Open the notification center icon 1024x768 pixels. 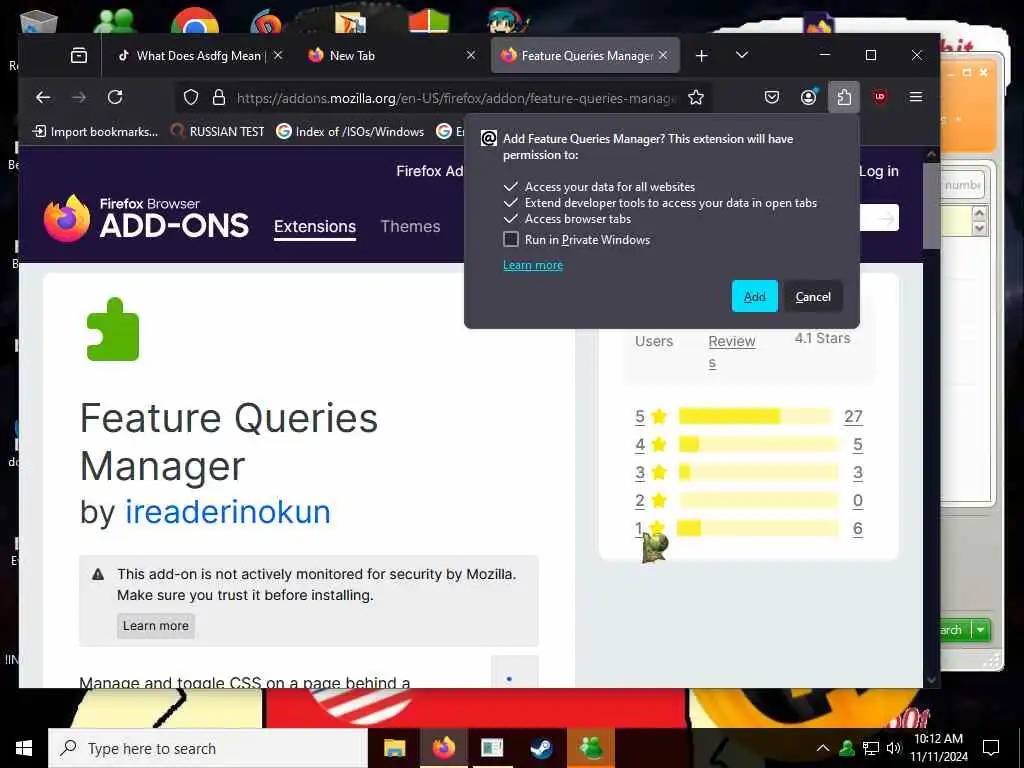[x=991, y=748]
